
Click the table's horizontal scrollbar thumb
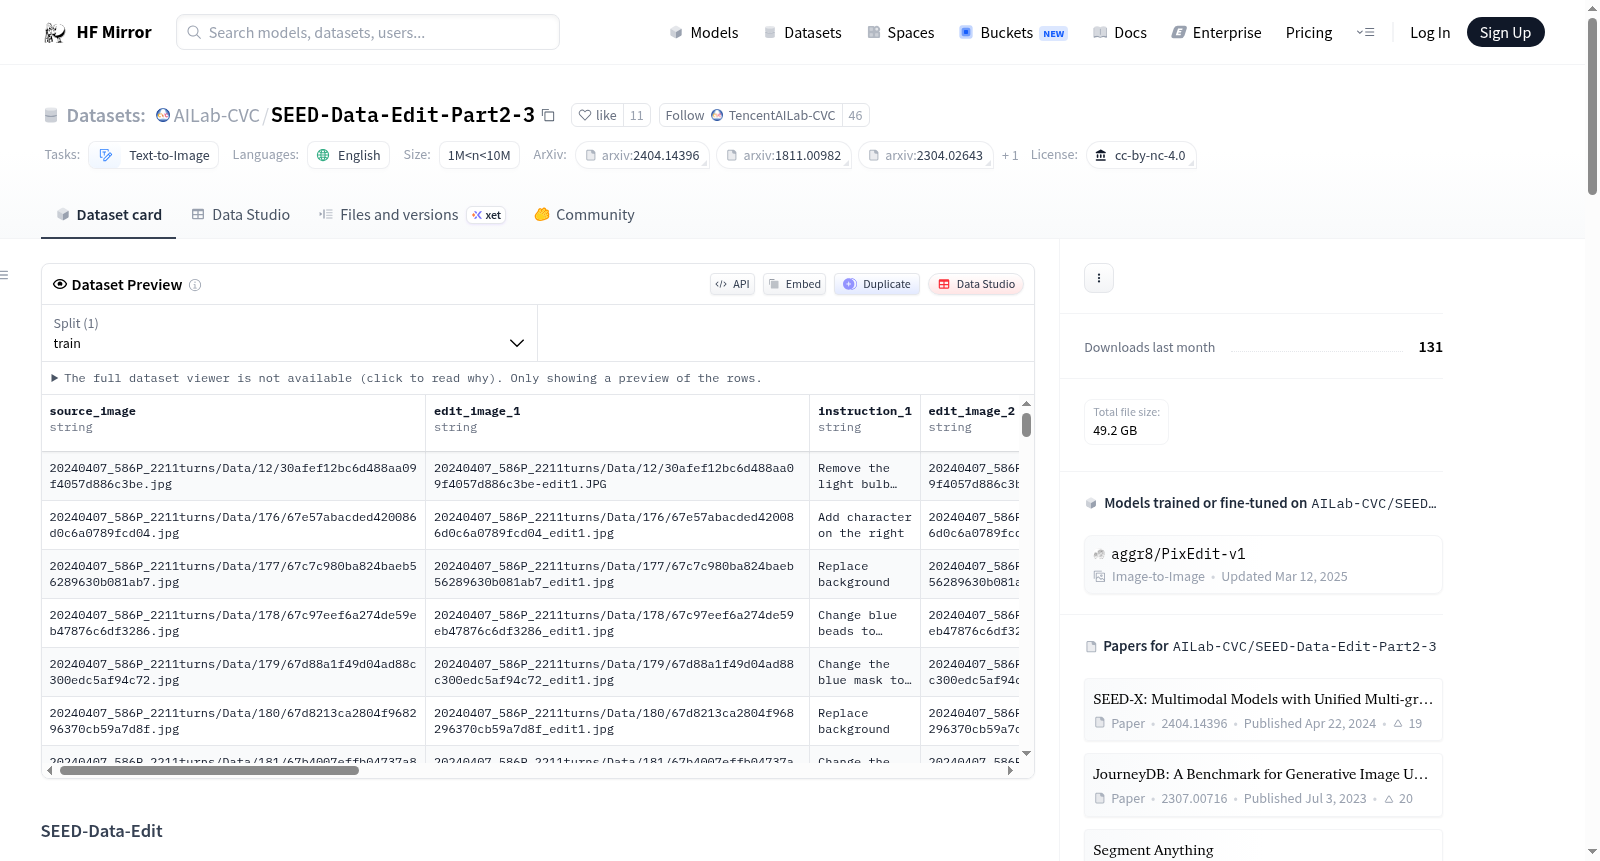(x=209, y=771)
